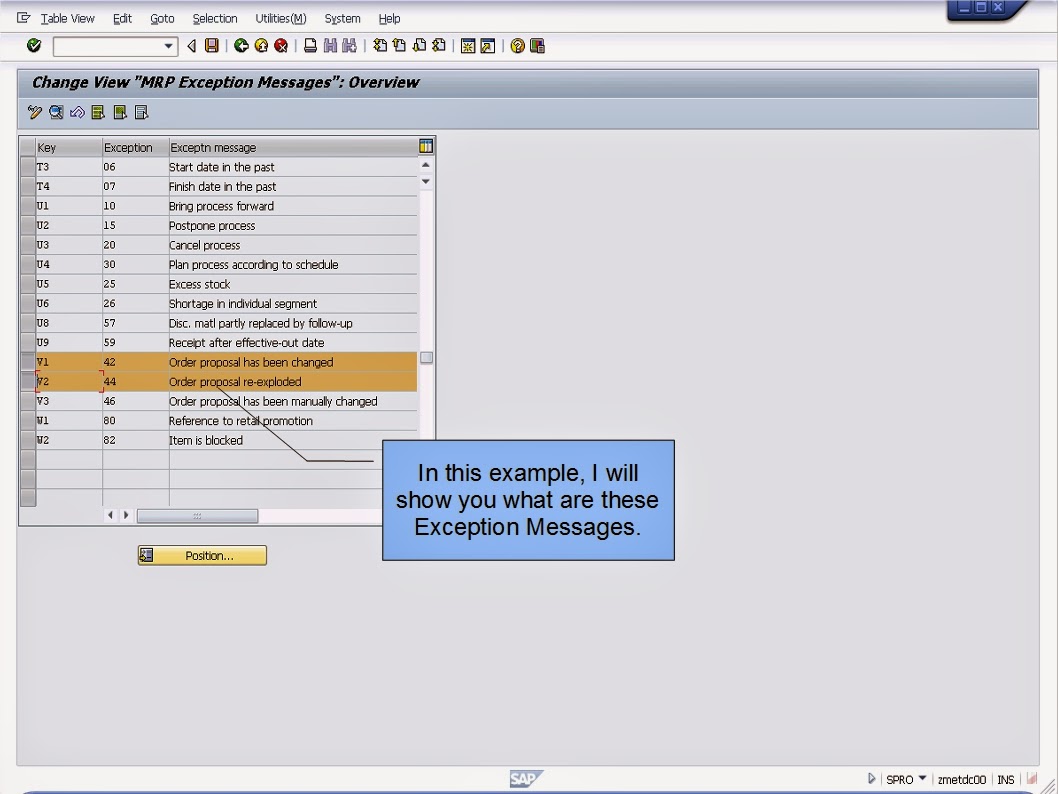
Task: Select row U5 using its row selector
Action: coord(28,284)
